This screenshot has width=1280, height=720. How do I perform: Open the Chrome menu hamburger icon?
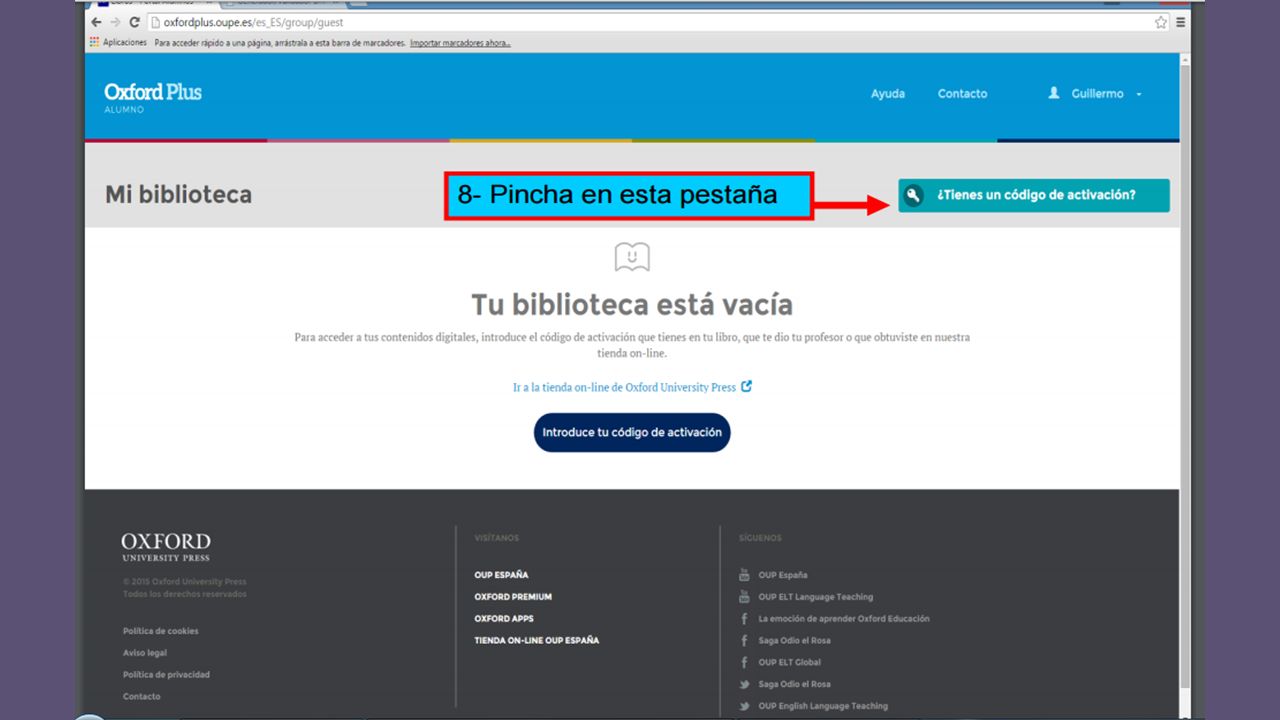[1181, 22]
